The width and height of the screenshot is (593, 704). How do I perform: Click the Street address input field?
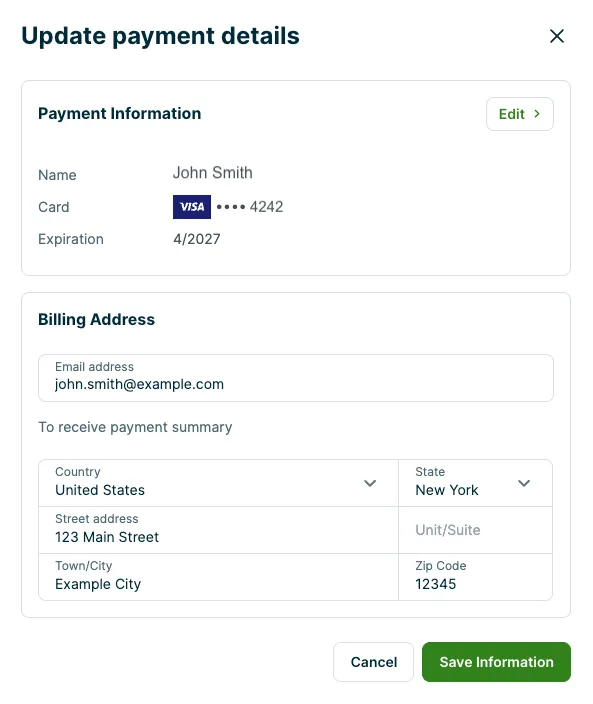[219, 530]
